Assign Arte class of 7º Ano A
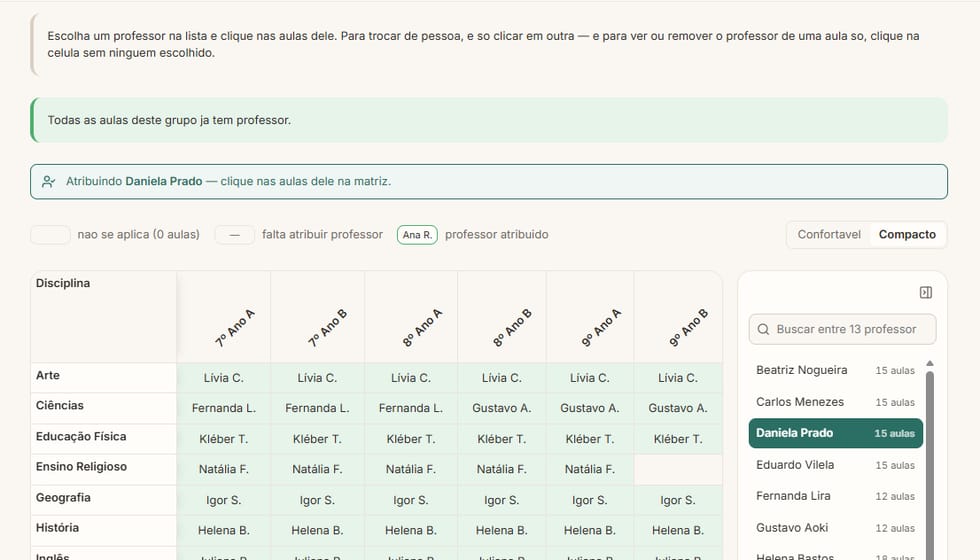Viewport: 980px width, 560px height. tap(224, 378)
